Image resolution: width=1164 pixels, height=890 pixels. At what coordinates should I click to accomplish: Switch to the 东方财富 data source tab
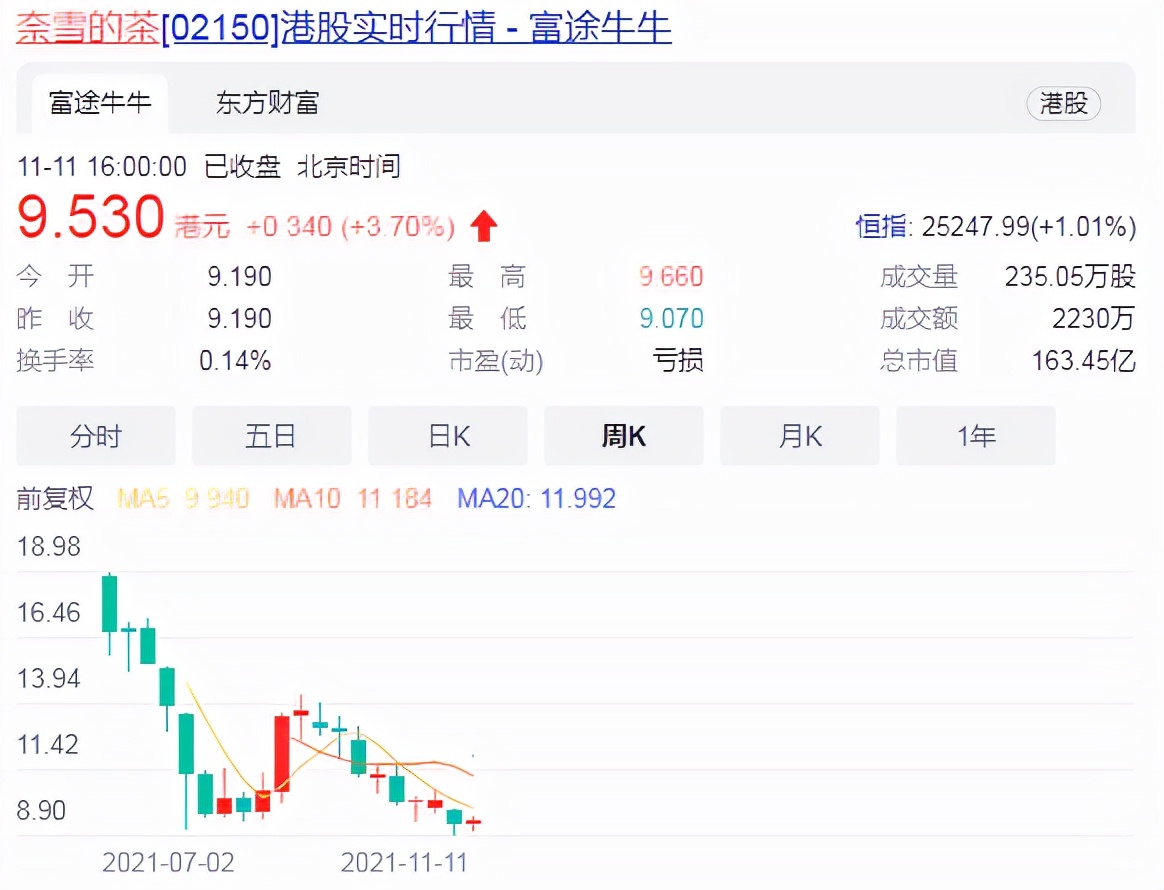coord(263,104)
